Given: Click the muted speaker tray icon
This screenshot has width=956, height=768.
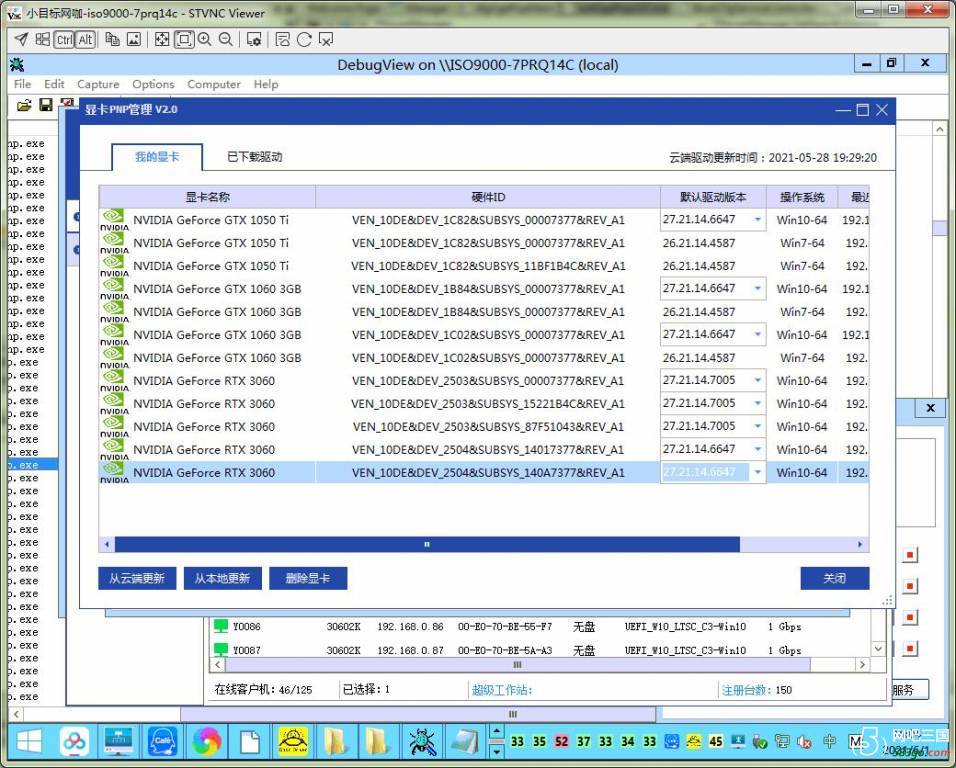Looking at the screenshot, I should 805,742.
